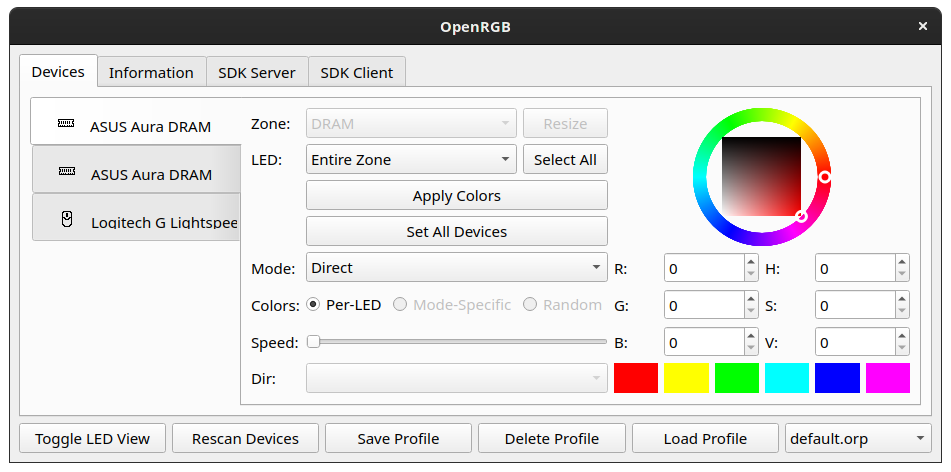Switch to the SDK Server tab

[x=257, y=73]
